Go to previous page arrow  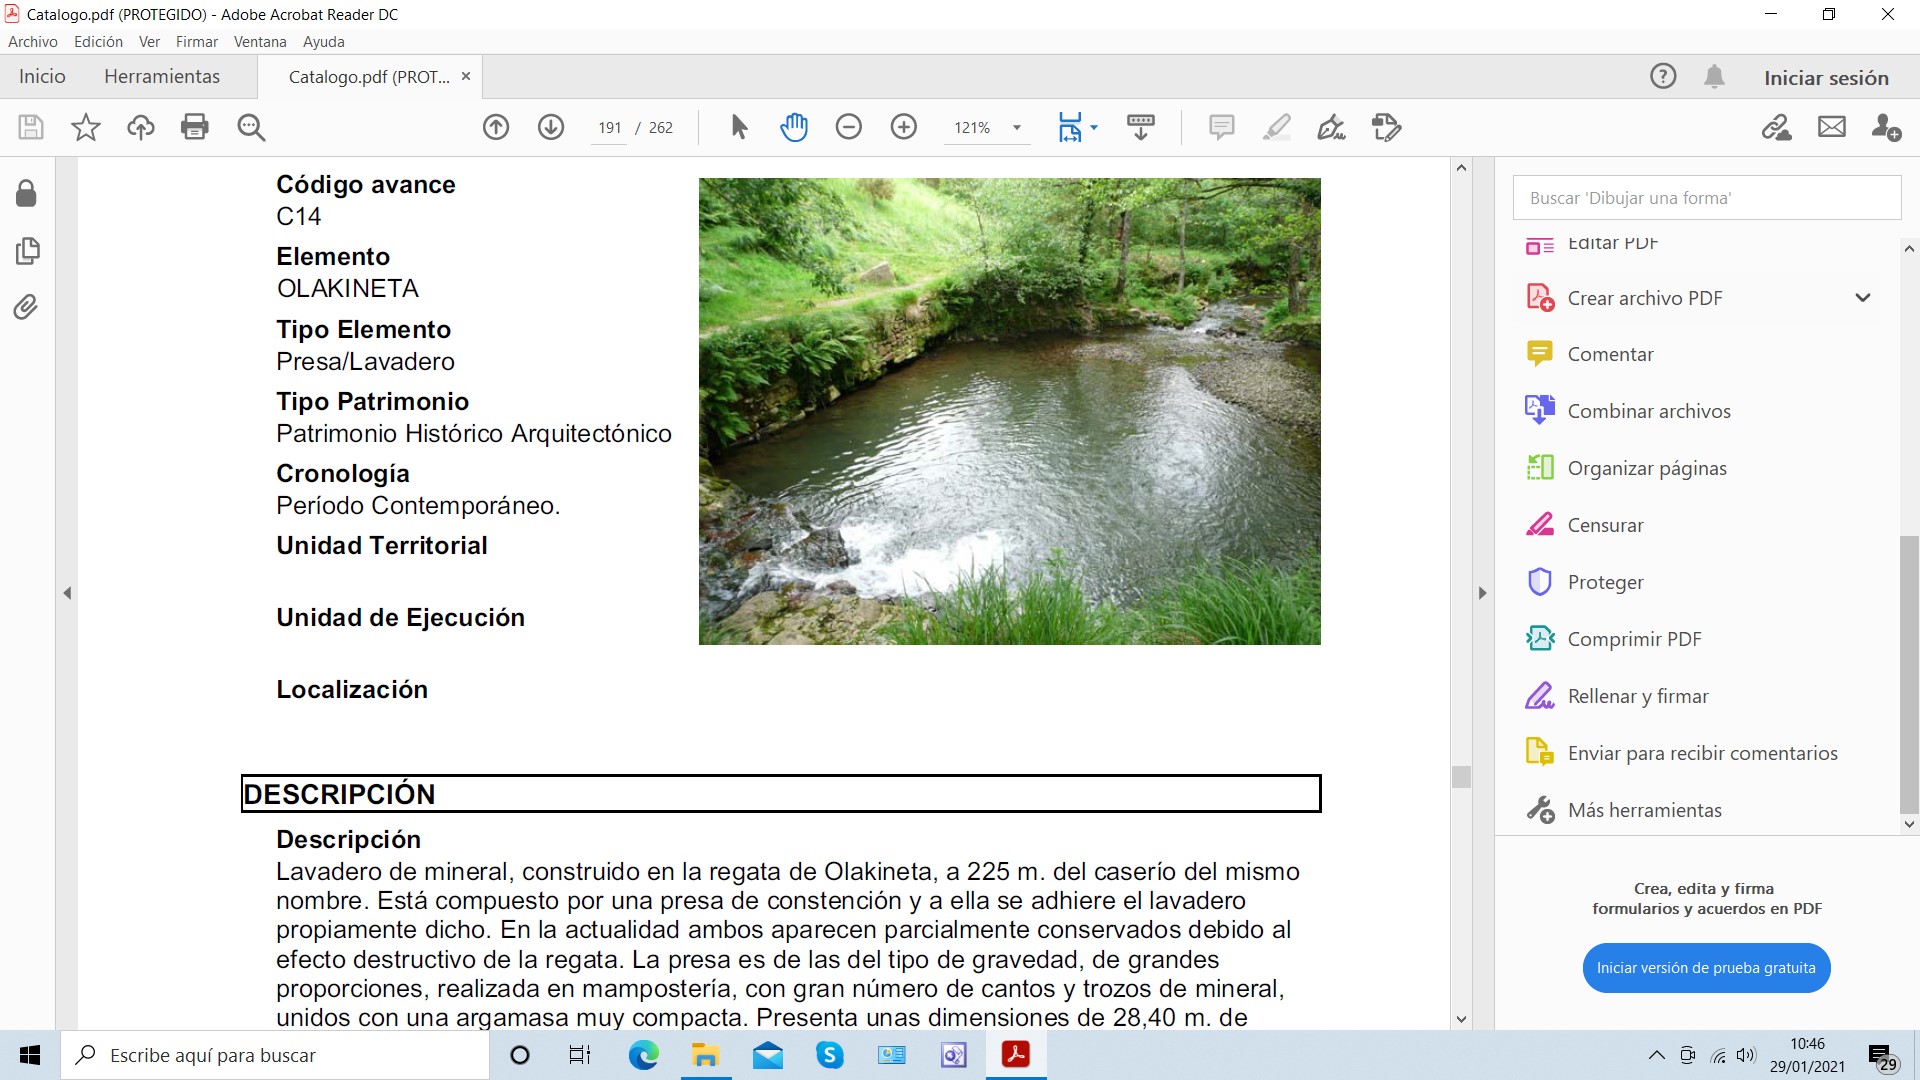click(x=496, y=127)
